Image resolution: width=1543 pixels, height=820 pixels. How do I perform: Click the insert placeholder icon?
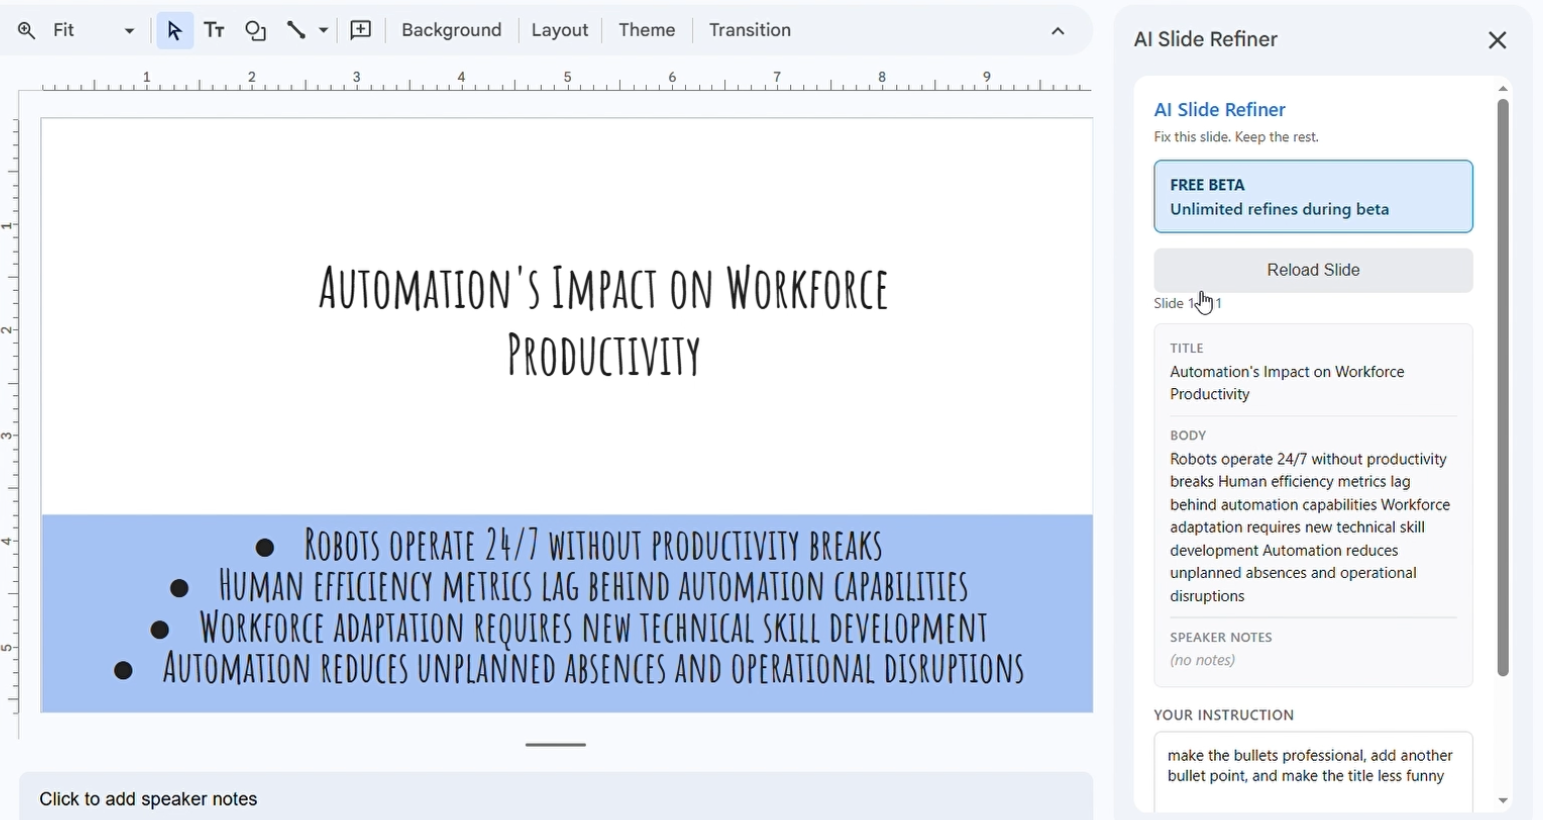[361, 30]
